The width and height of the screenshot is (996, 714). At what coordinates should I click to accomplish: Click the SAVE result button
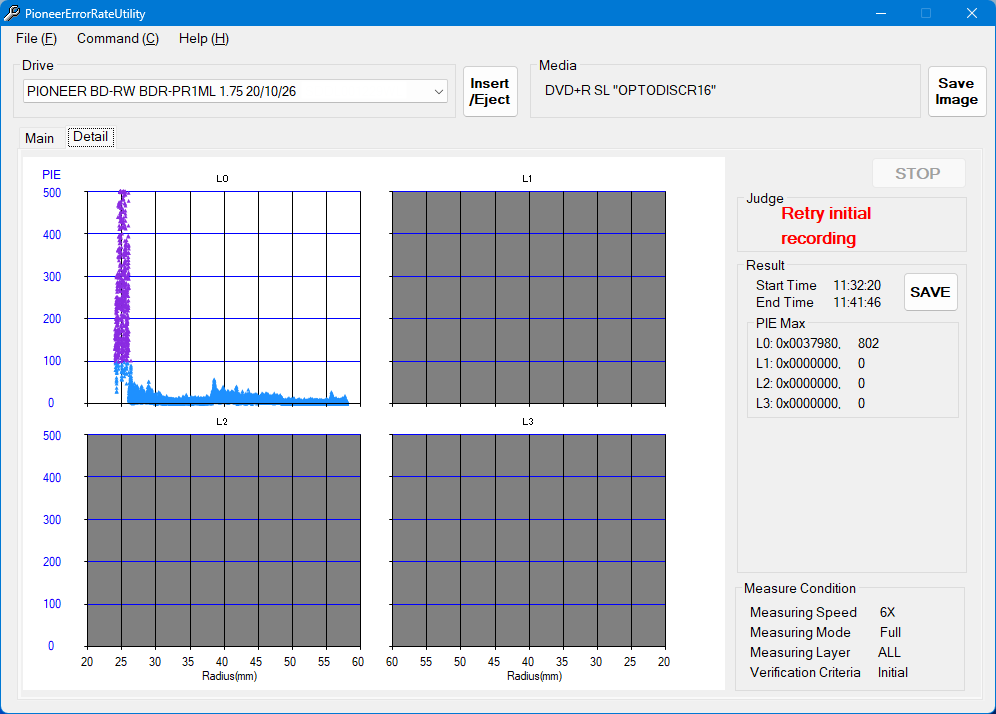click(x=931, y=292)
